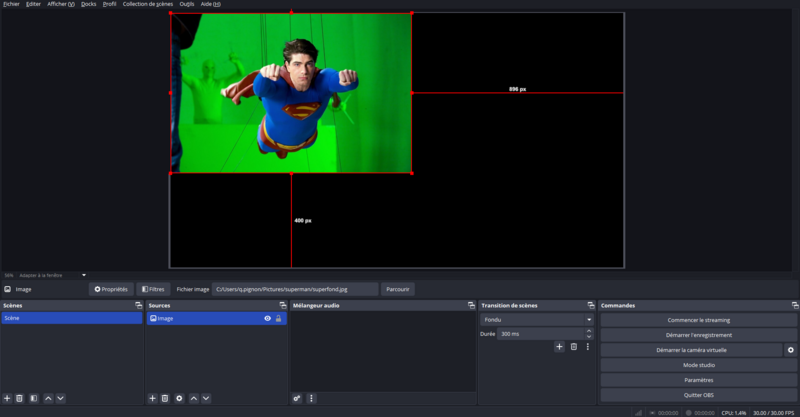The image size is (800, 417).
Task: Remove transition with trash icon
Action: pos(573,347)
